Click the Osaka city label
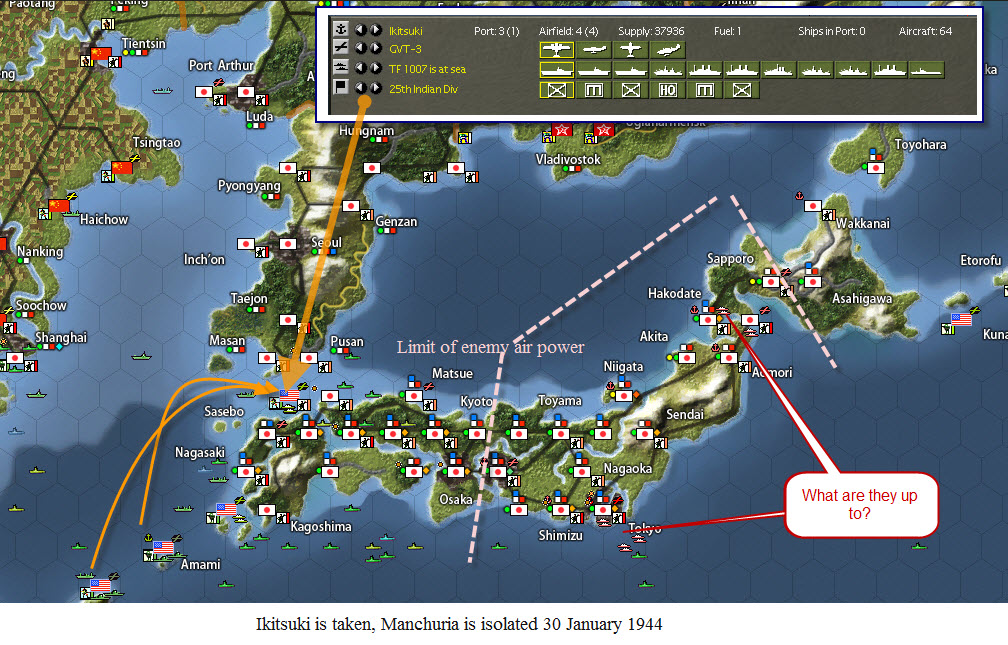 click(456, 499)
